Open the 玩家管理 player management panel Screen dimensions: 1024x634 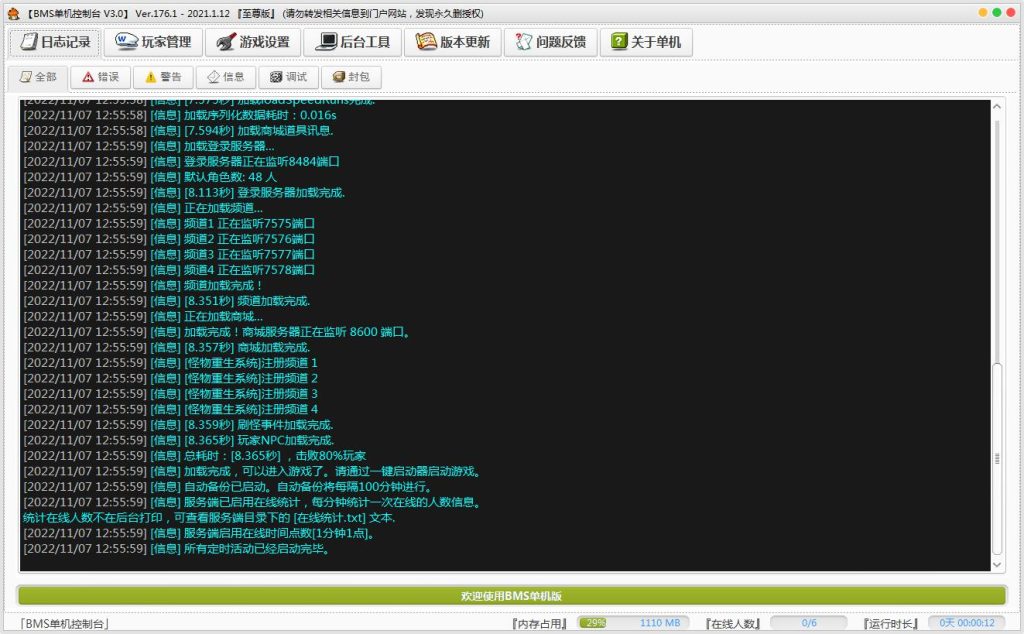coord(152,42)
